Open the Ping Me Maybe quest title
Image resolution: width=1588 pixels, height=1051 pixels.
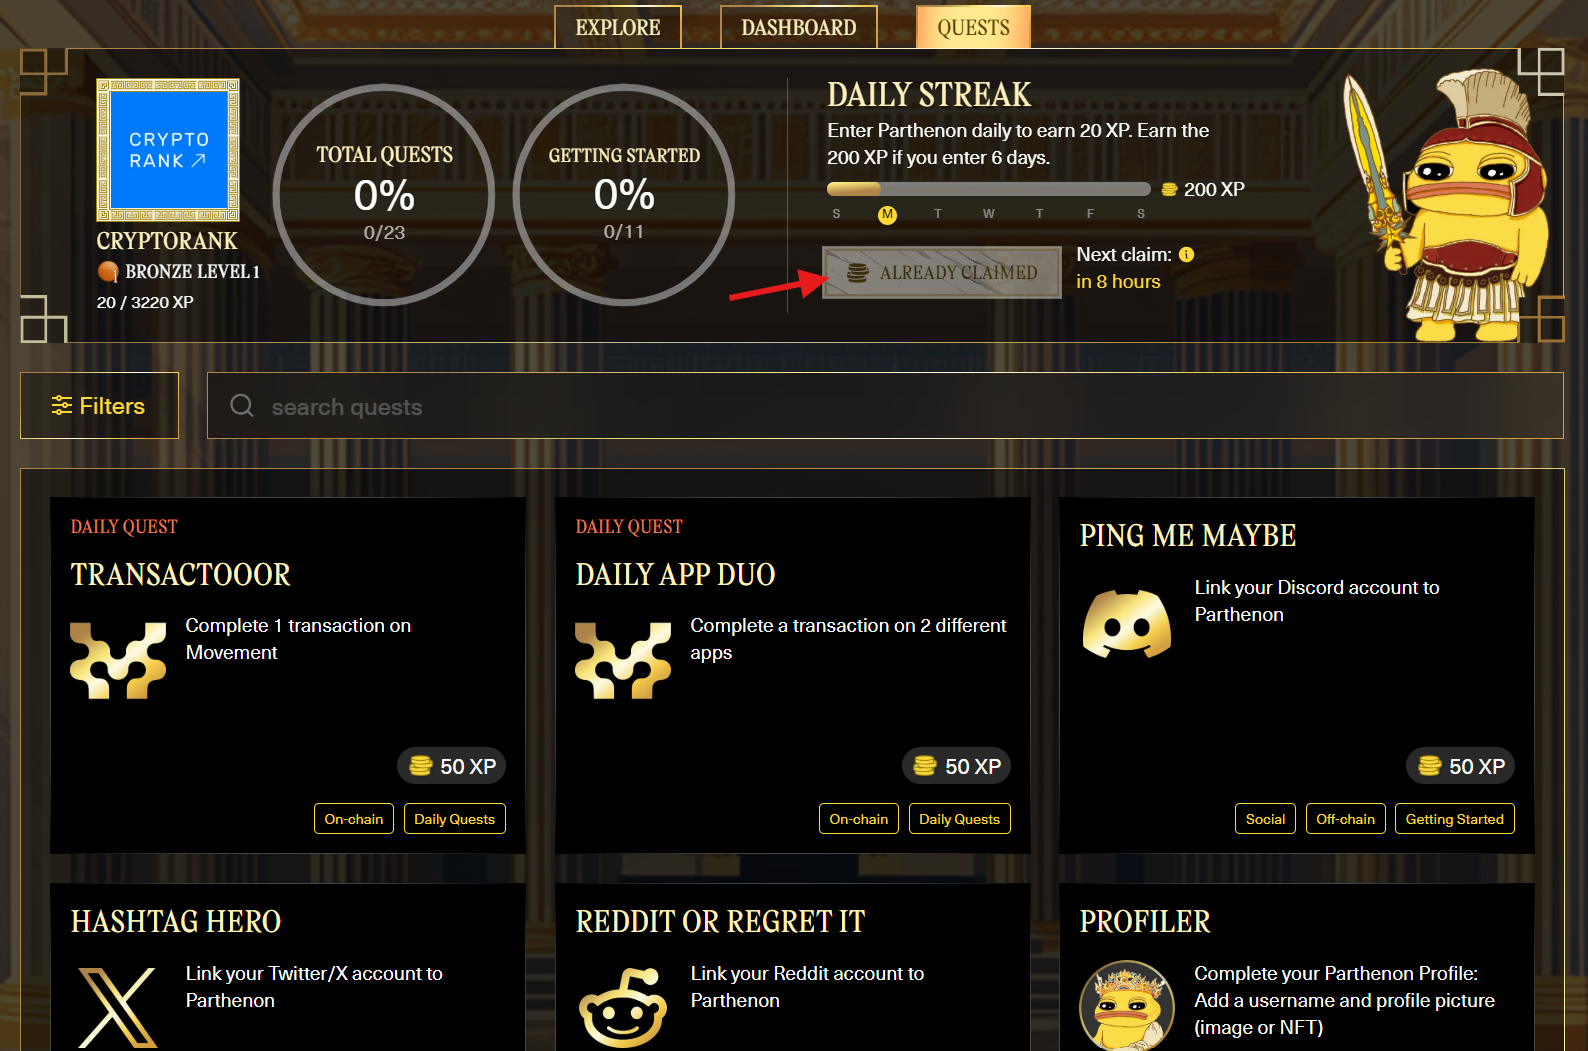1188,536
